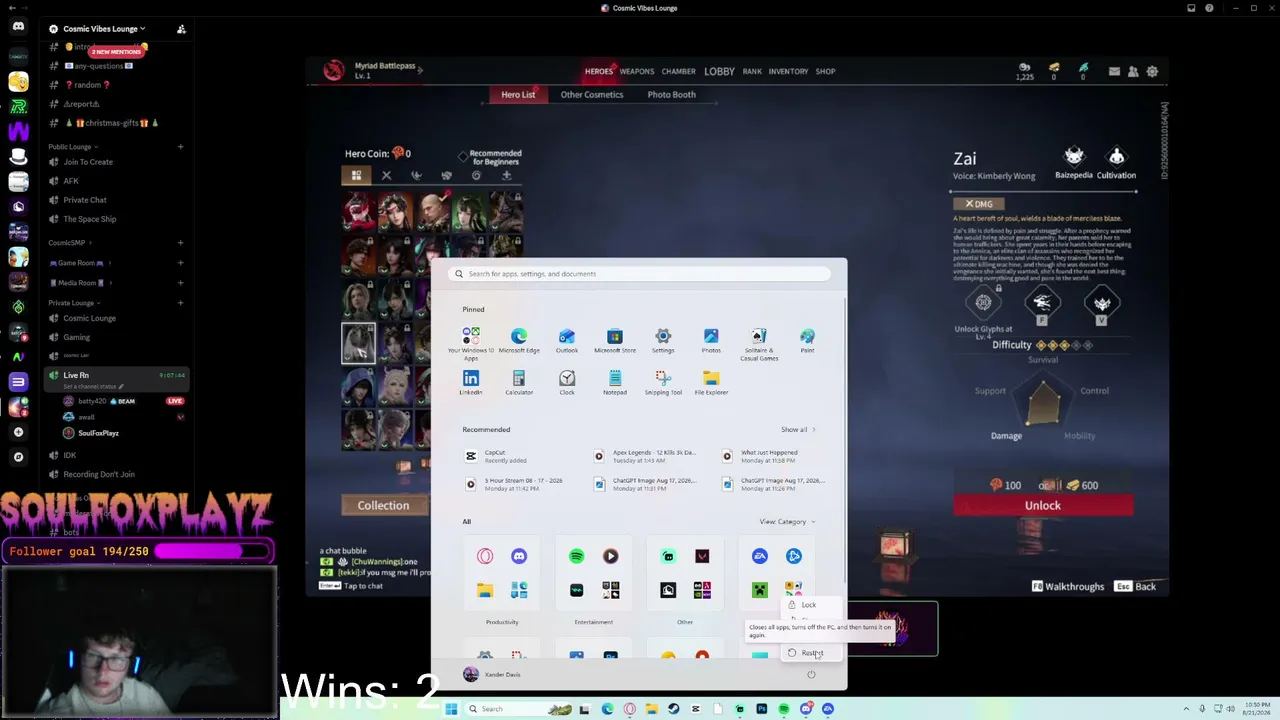Open Xander Davis user account
Viewport: 1280px width, 720px height.
pos(492,675)
